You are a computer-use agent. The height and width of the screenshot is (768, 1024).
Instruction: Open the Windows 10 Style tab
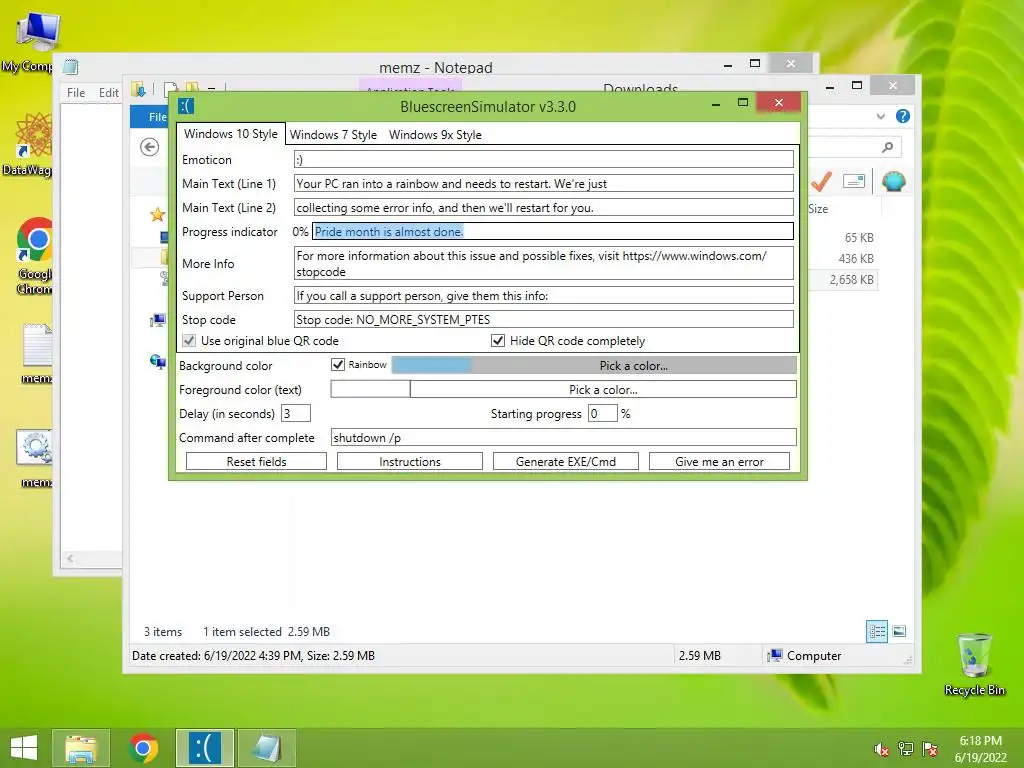(231, 134)
